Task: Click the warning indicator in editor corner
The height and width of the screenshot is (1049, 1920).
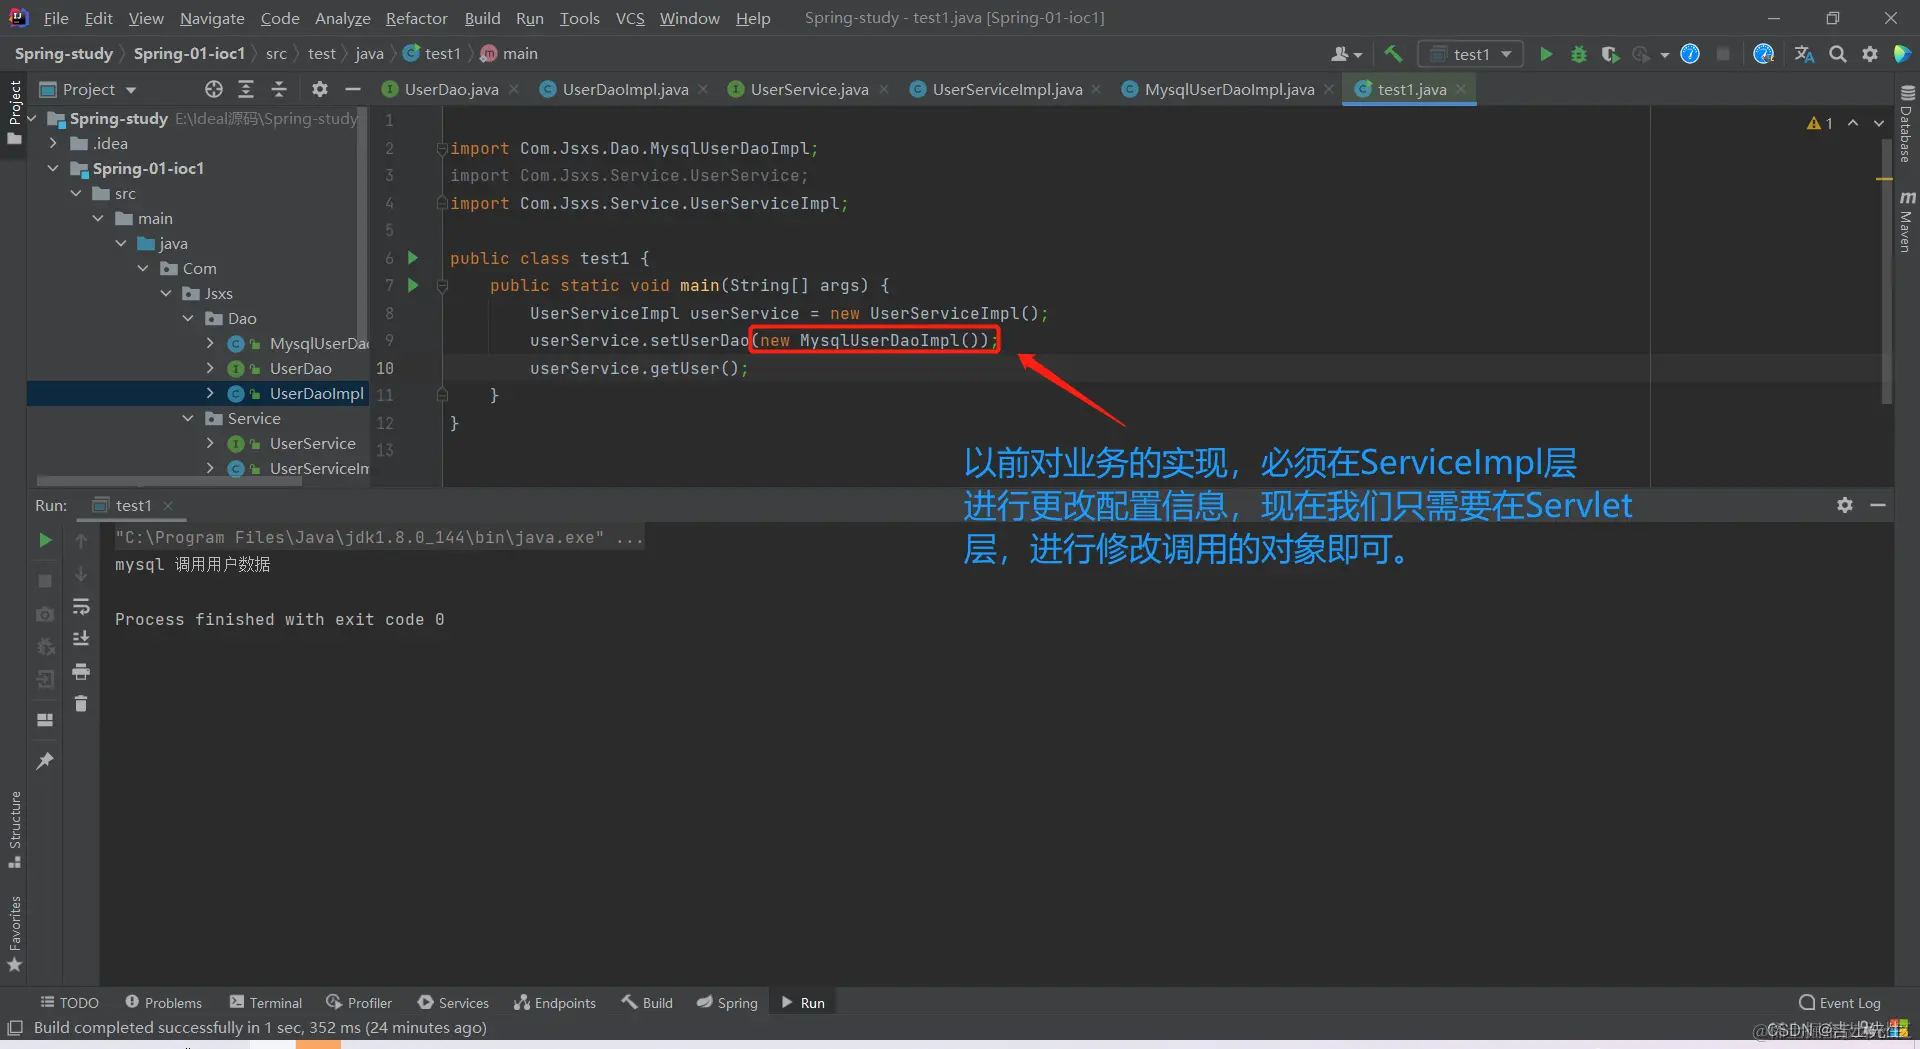Action: click(1820, 123)
